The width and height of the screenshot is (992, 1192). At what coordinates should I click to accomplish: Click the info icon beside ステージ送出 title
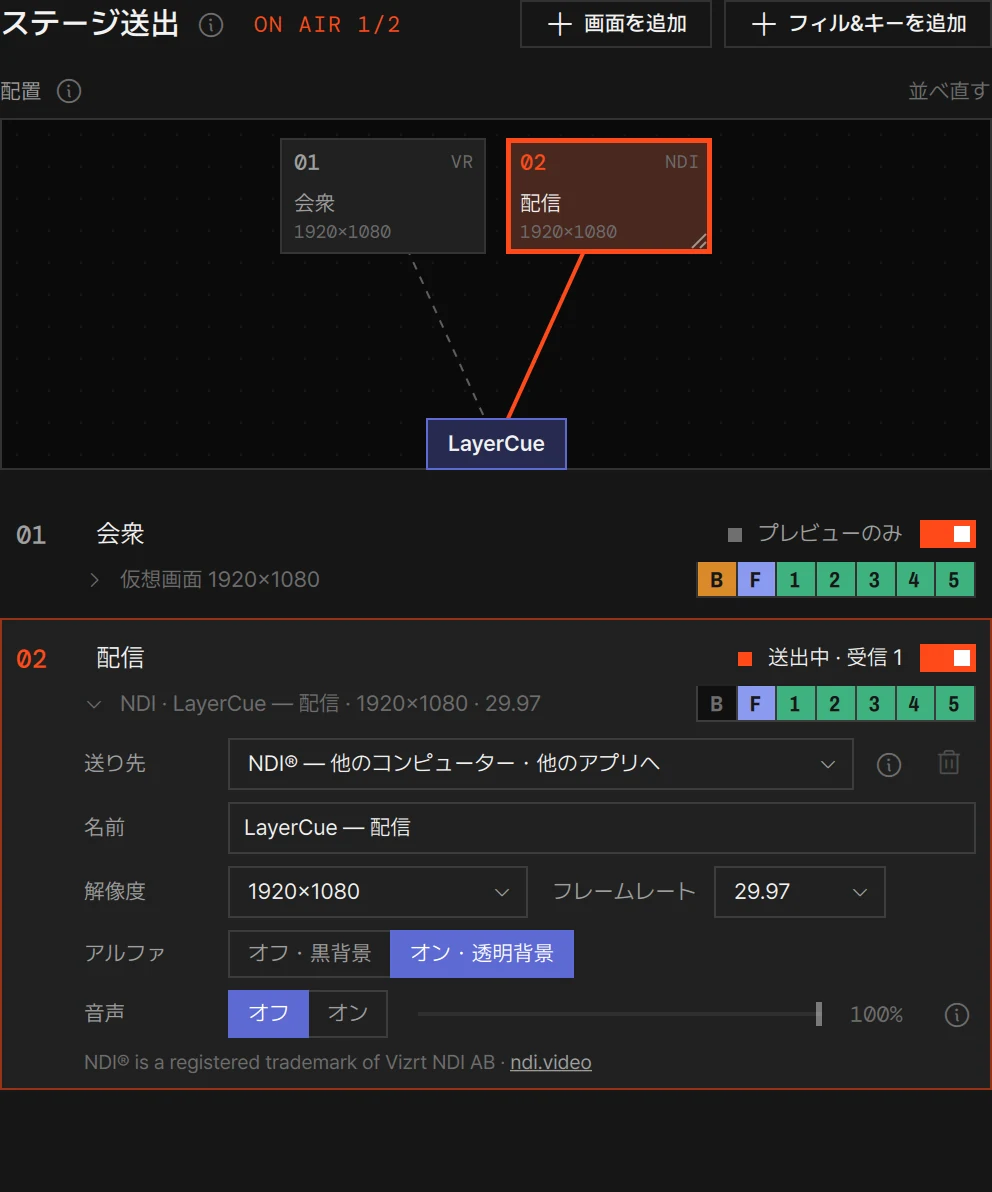click(x=211, y=25)
